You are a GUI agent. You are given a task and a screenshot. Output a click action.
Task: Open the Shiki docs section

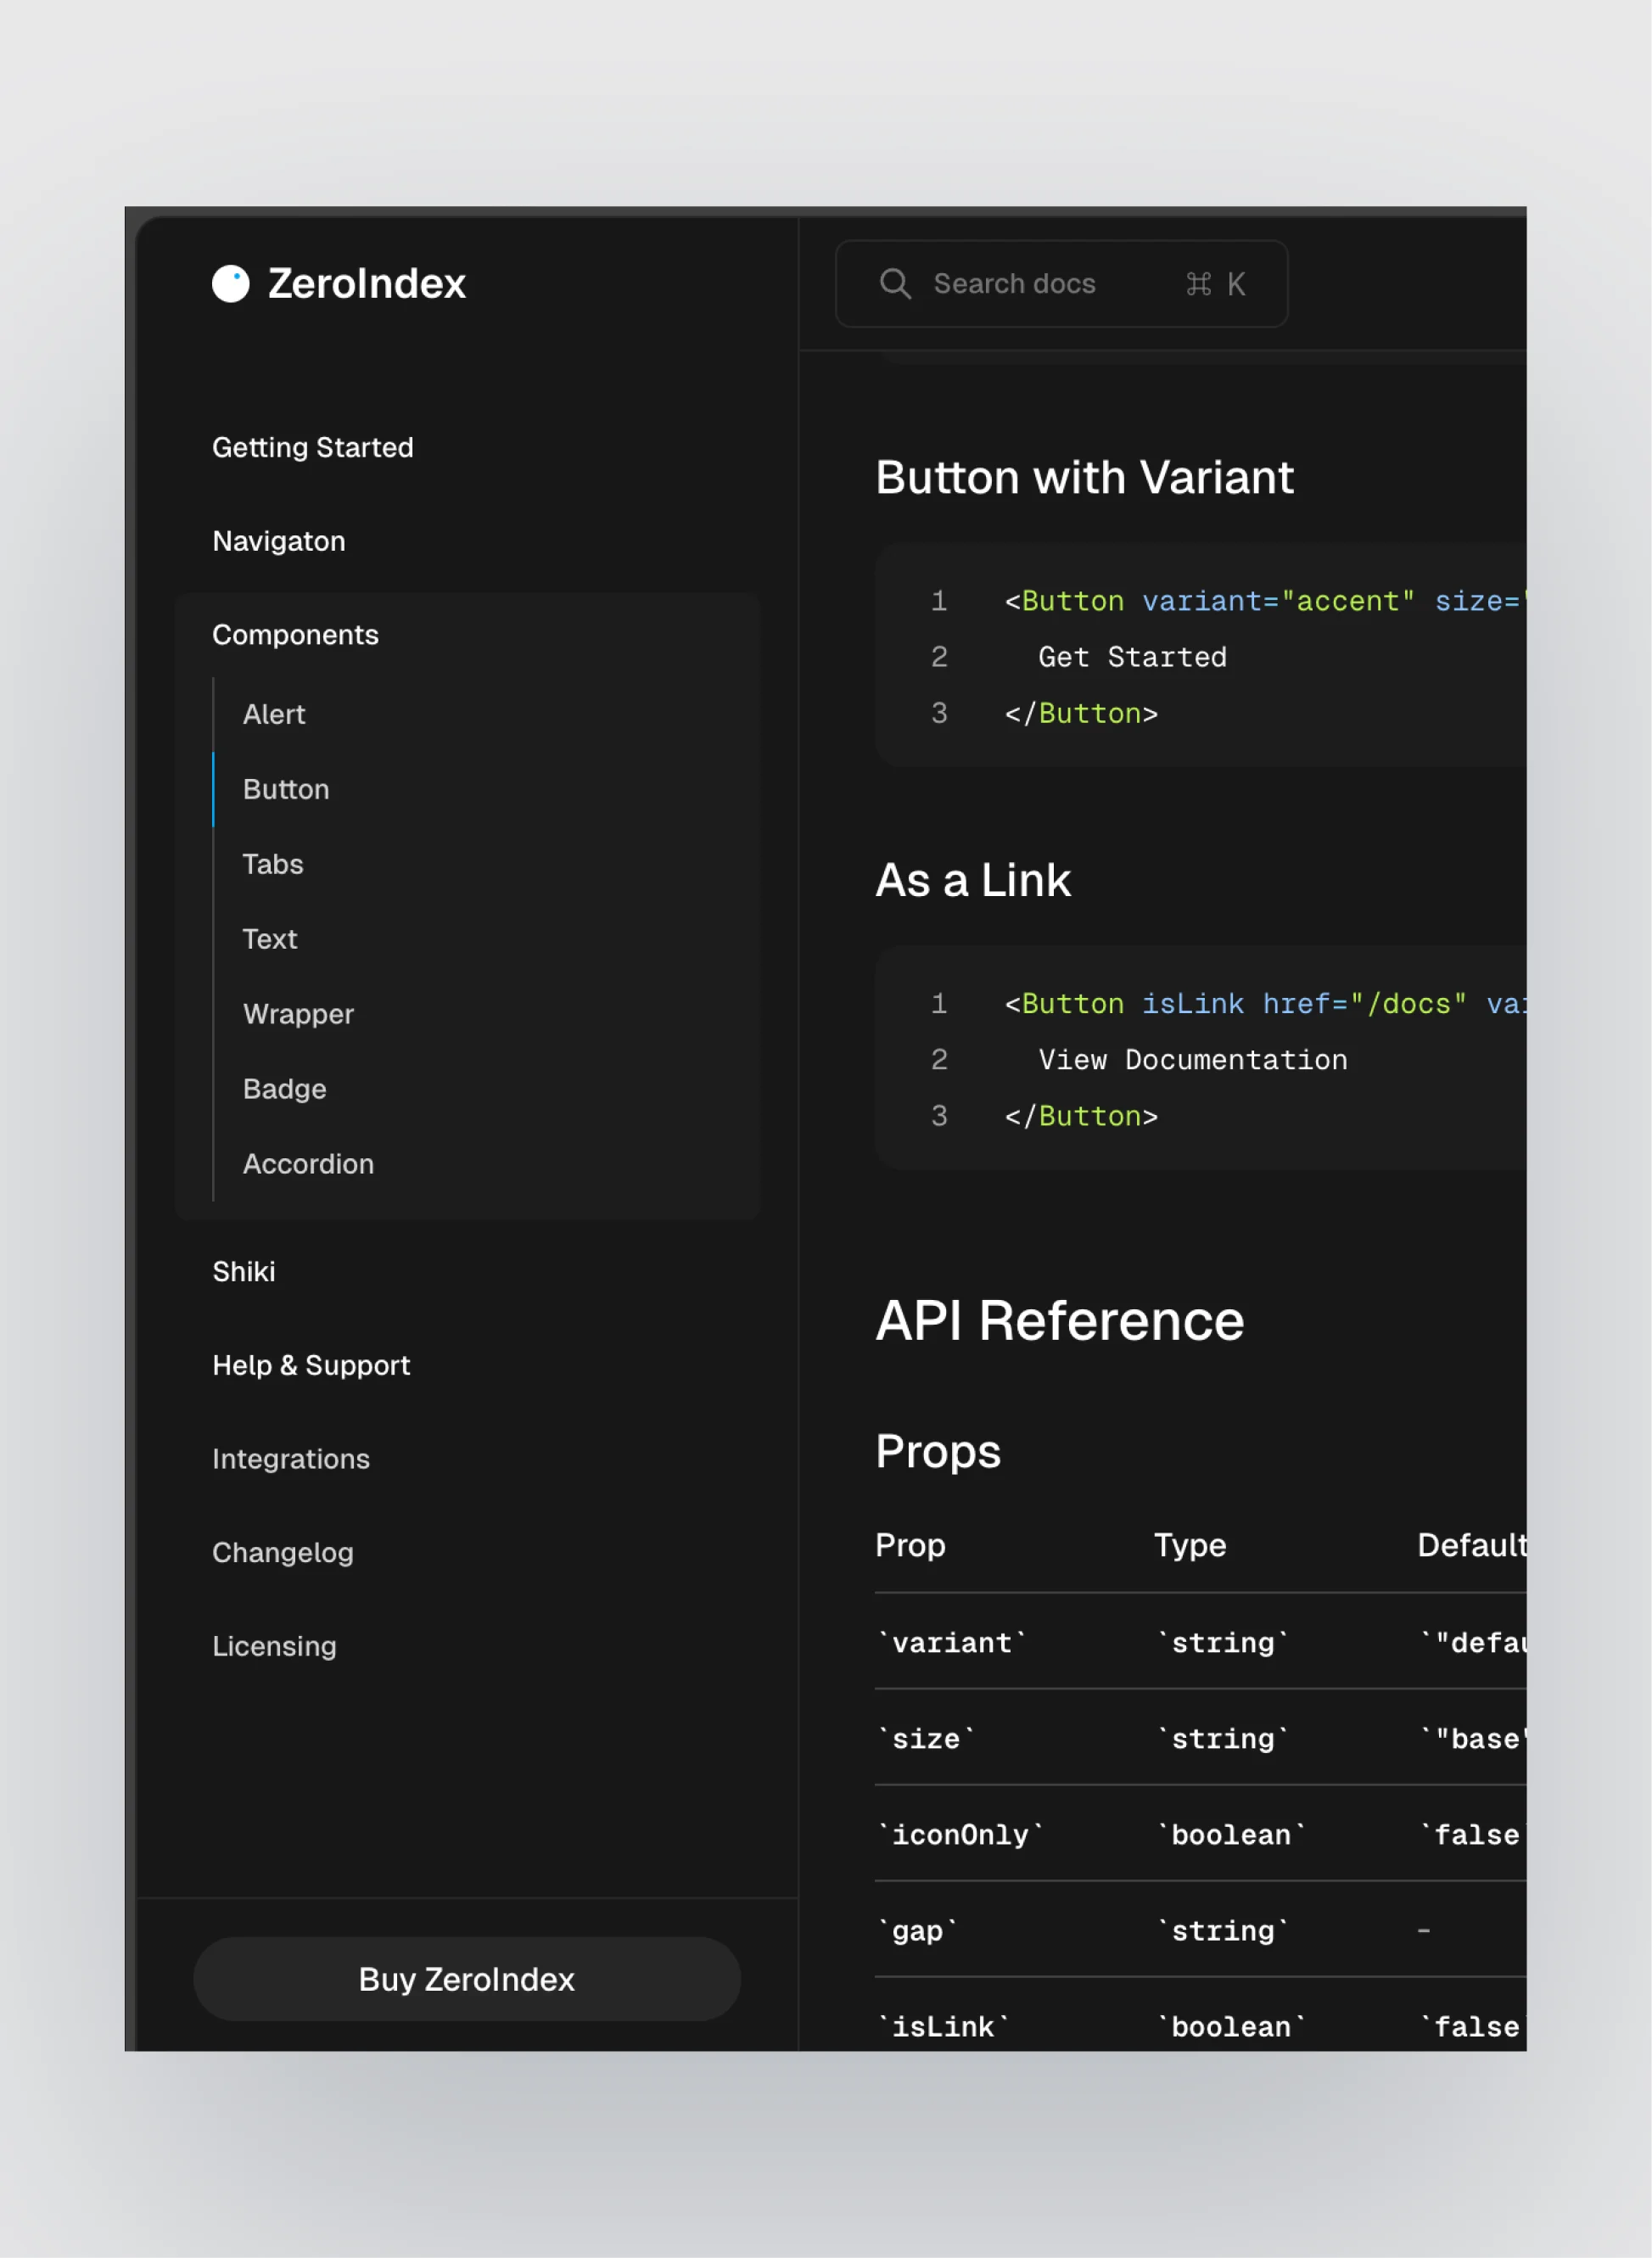click(x=243, y=1271)
